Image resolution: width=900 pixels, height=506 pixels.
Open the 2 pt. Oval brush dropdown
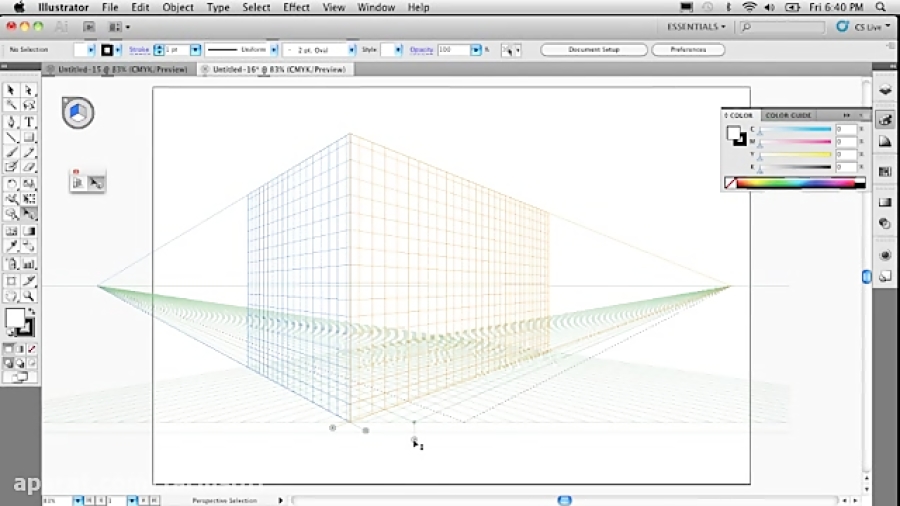click(351, 50)
